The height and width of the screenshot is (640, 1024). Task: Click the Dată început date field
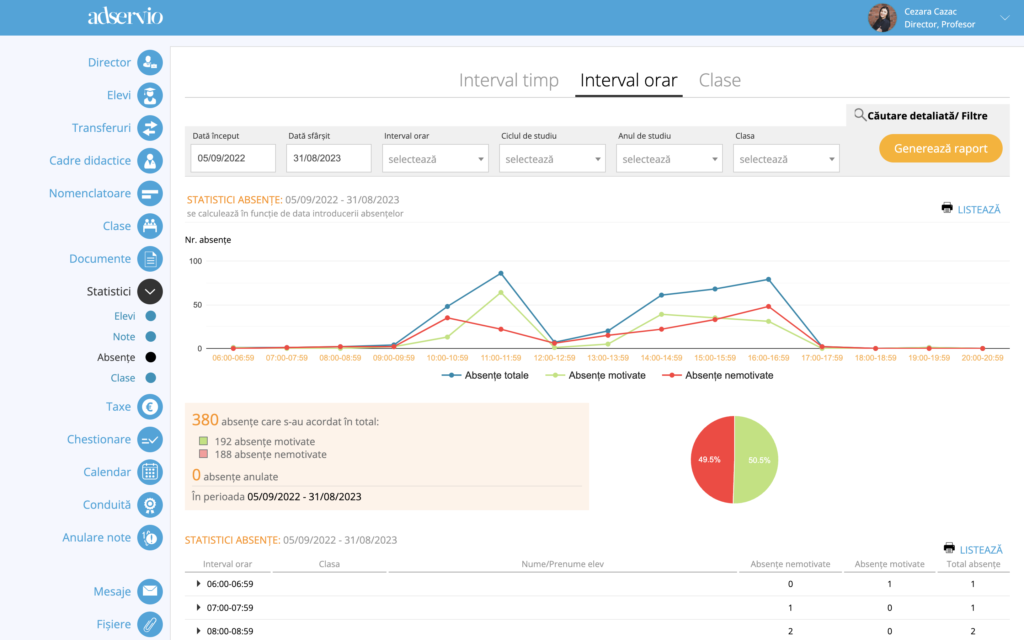[232, 159]
